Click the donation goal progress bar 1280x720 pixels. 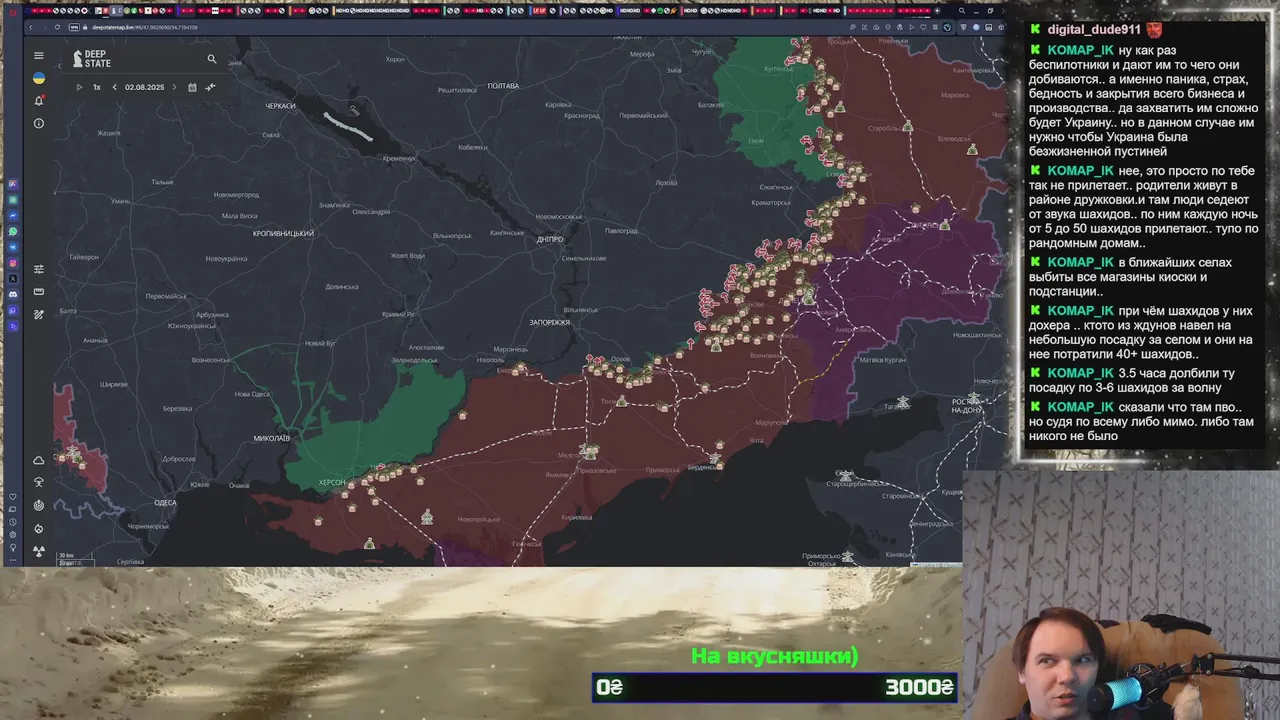pyautogui.click(x=775, y=687)
